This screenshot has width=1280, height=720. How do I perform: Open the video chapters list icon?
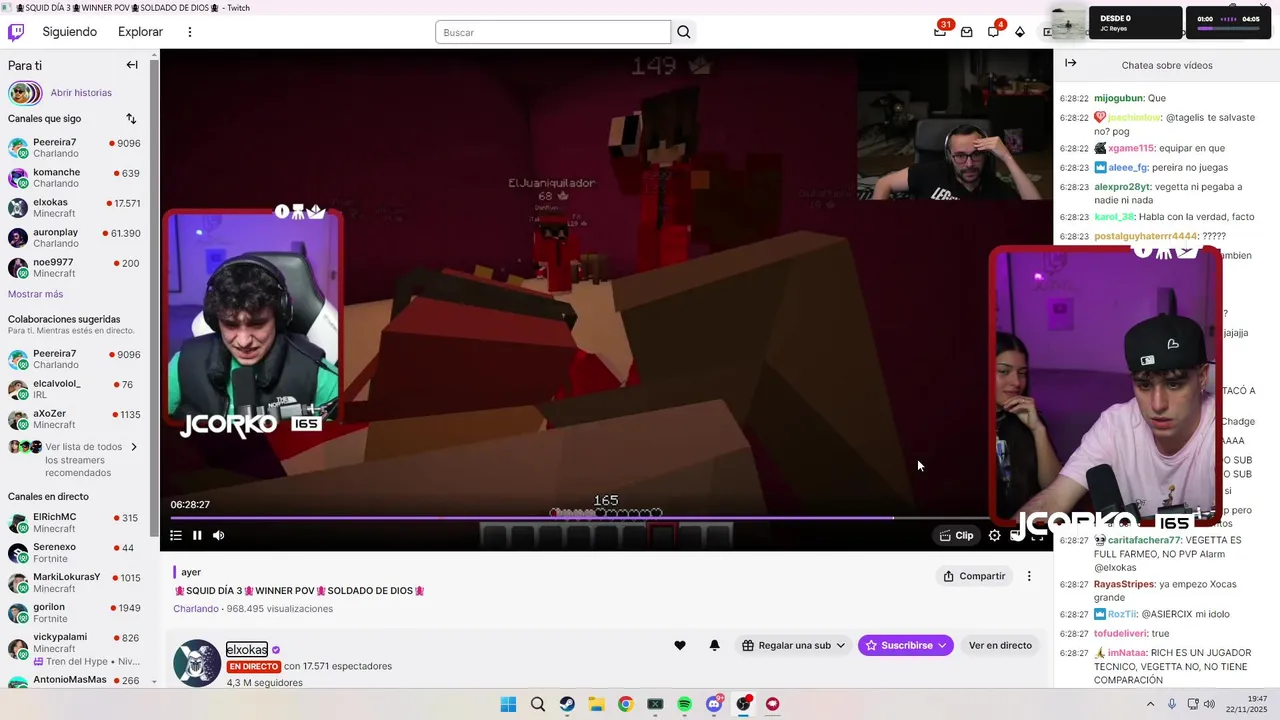click(176, 535)
